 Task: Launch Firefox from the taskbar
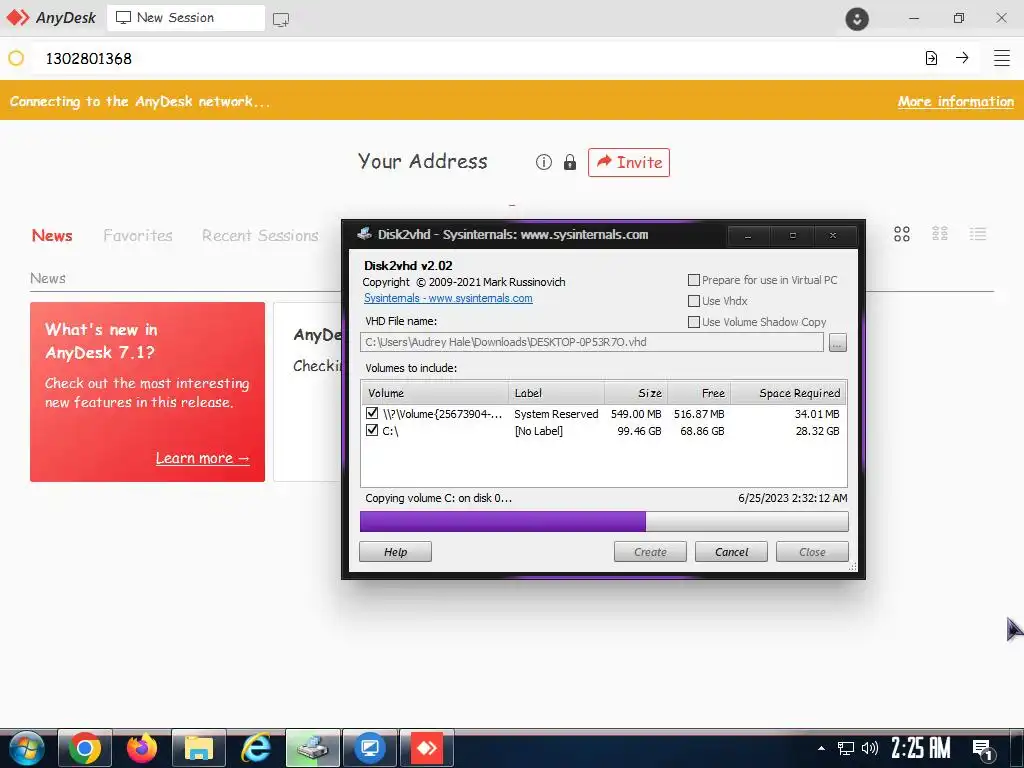point(142,748)
